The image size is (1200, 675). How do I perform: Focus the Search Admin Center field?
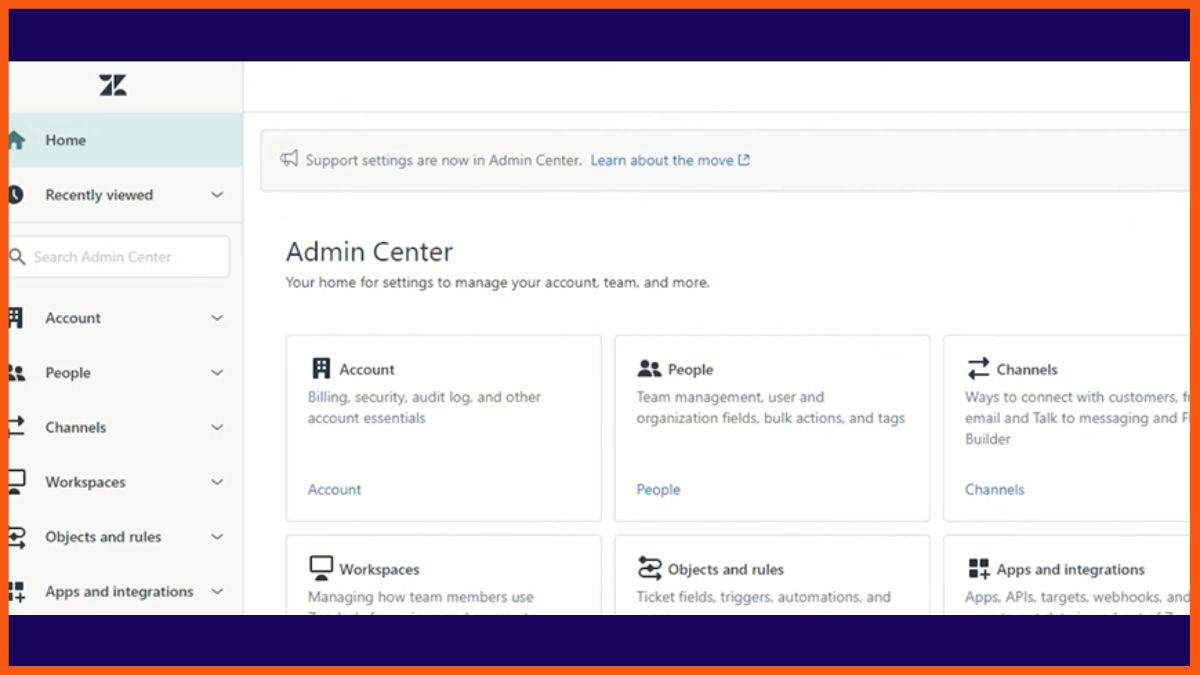point(120,257)
